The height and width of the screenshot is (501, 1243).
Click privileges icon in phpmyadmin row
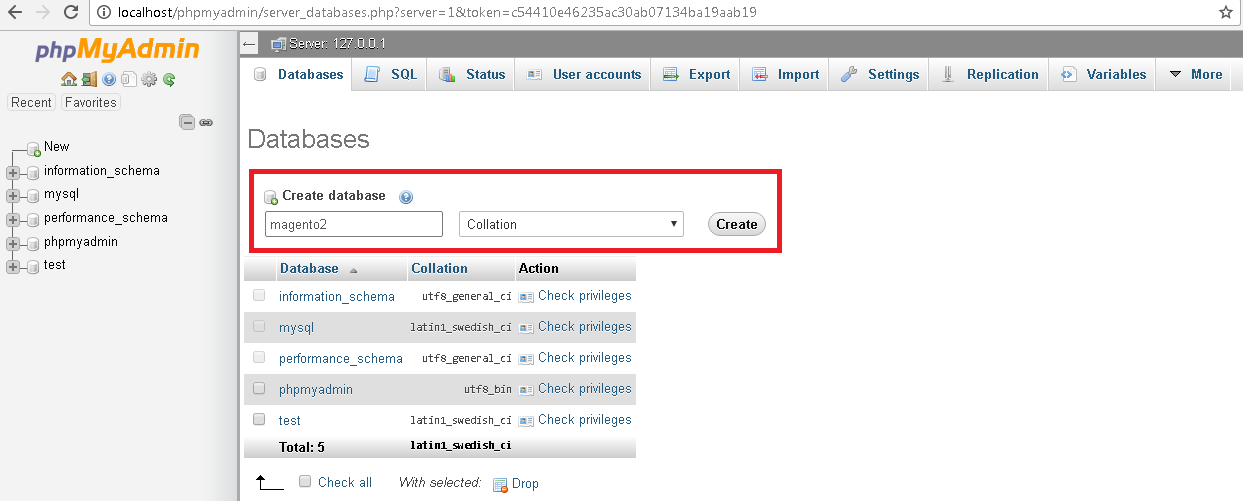tap(526, 390)
